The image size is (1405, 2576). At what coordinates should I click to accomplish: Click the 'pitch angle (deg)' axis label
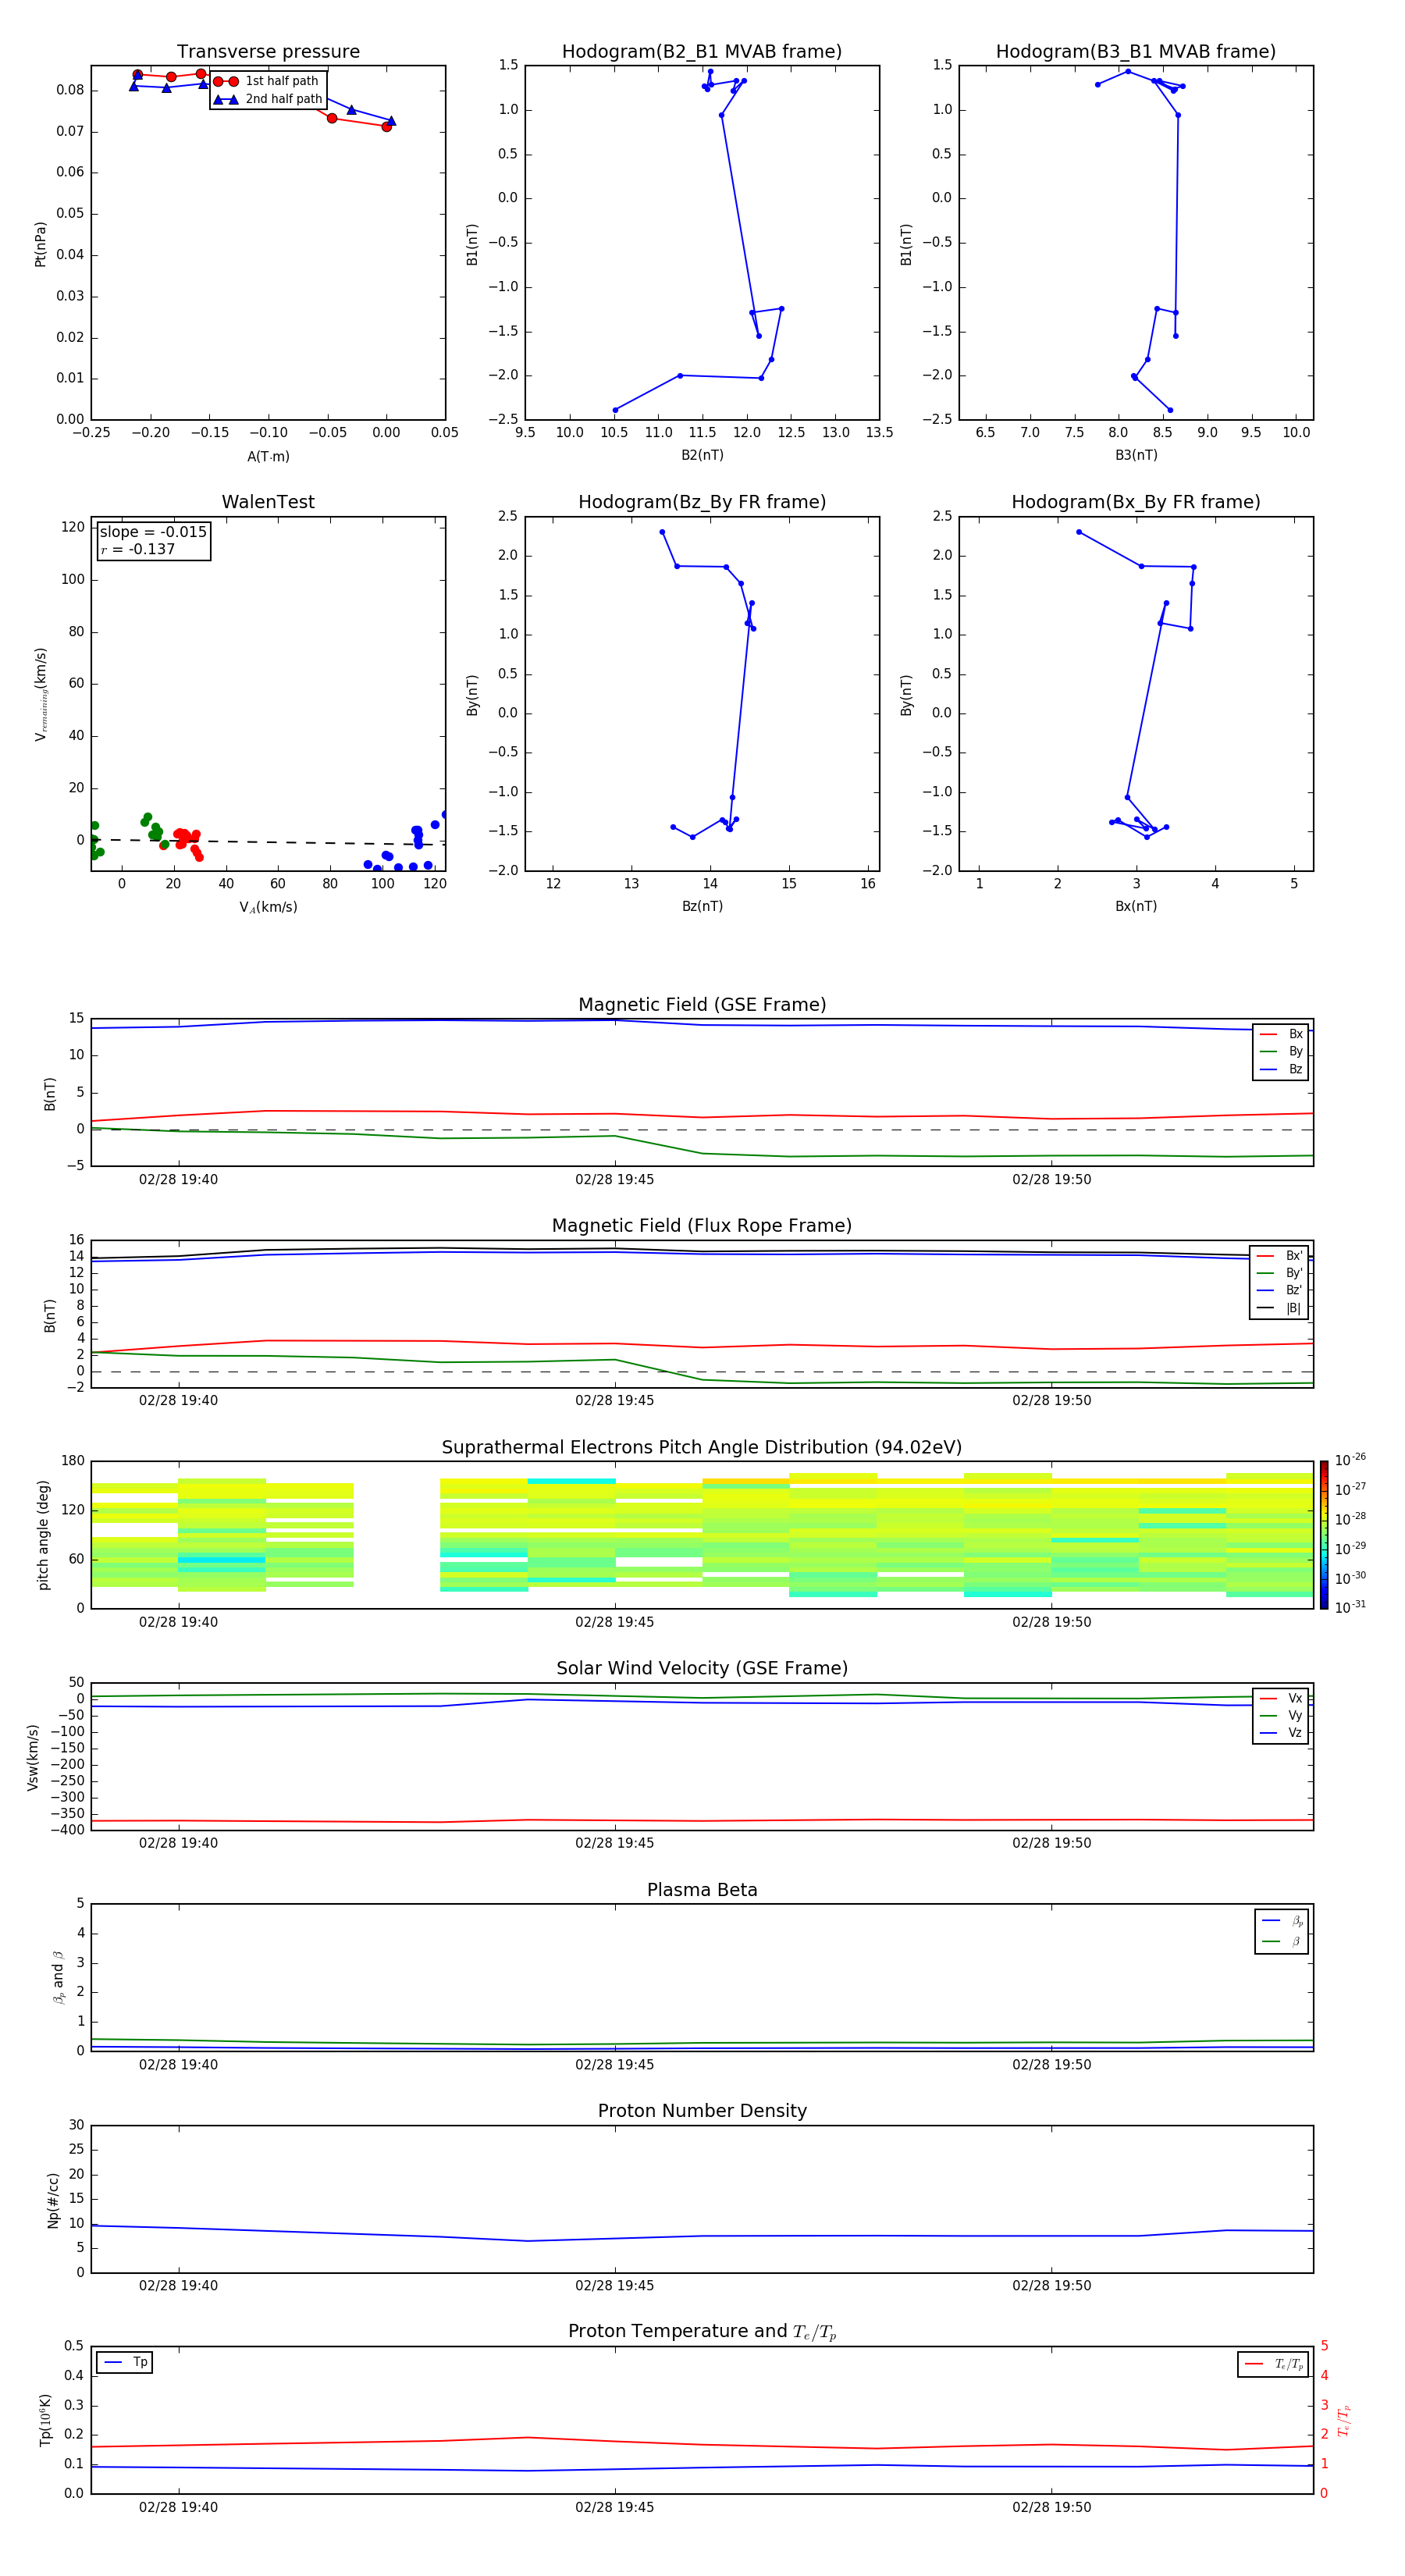pos(43,1535)
